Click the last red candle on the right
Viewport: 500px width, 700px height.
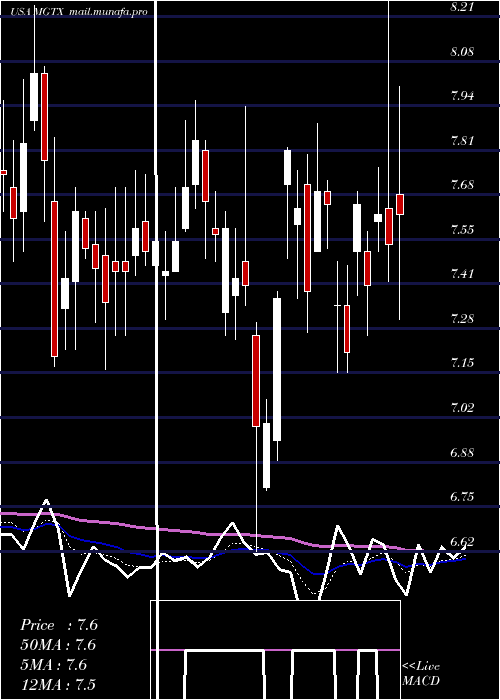tap(400, 204)
